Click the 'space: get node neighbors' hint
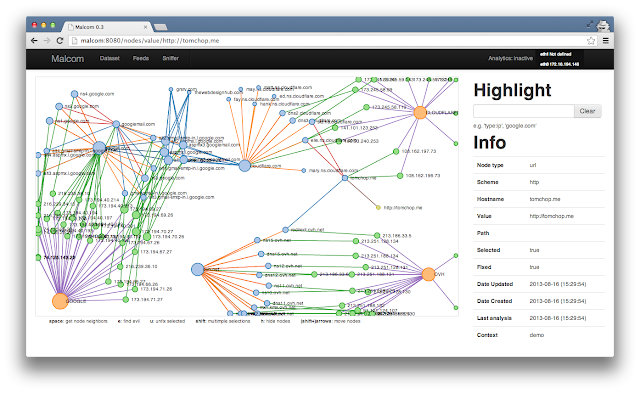 pos(78,322)
